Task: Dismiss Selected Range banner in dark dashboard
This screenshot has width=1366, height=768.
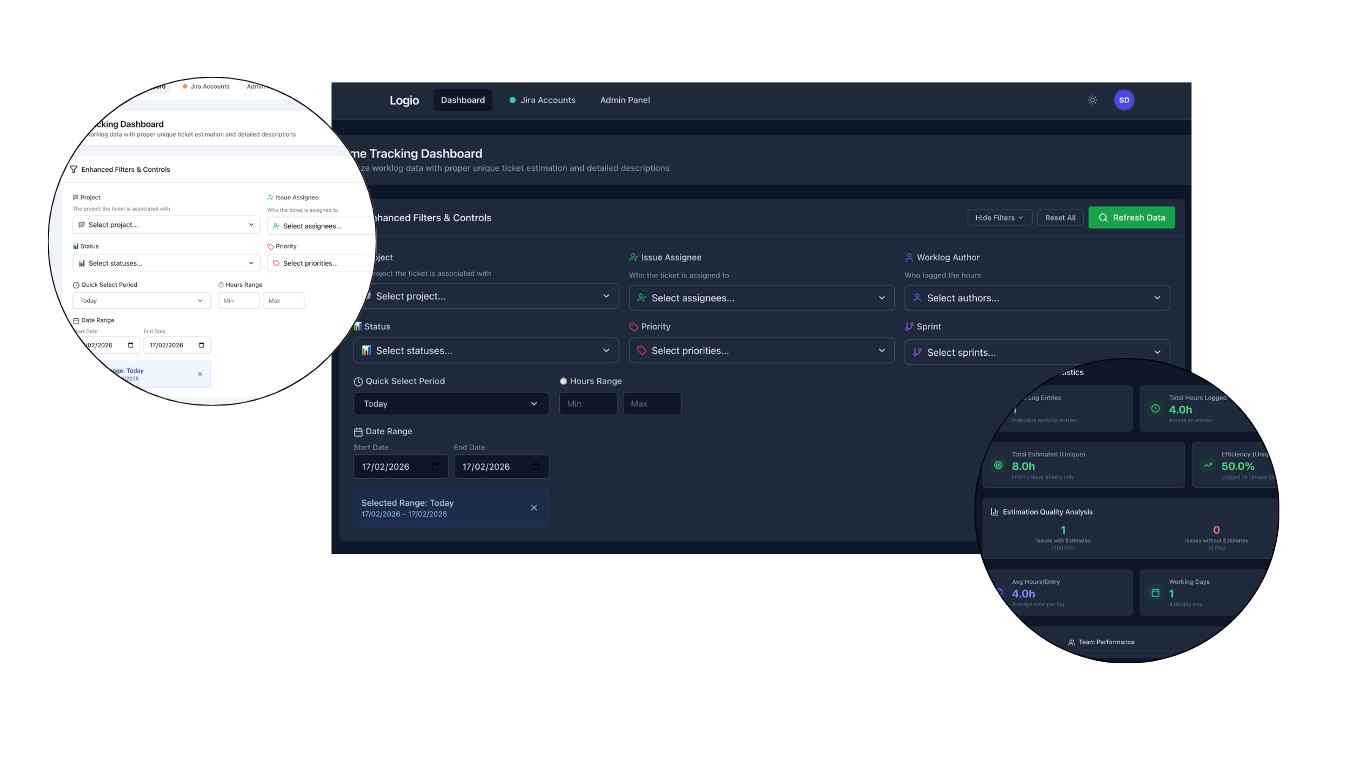Action: pos(534,508)
